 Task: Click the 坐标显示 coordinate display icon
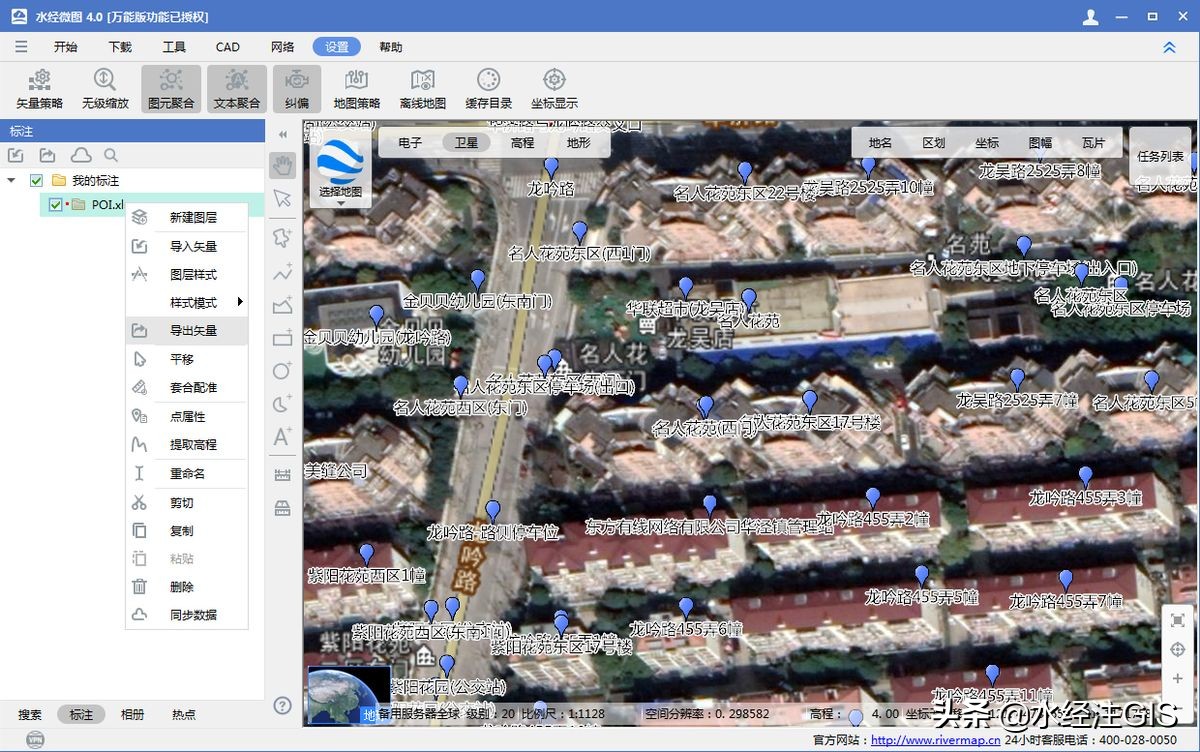pos(554,88)
